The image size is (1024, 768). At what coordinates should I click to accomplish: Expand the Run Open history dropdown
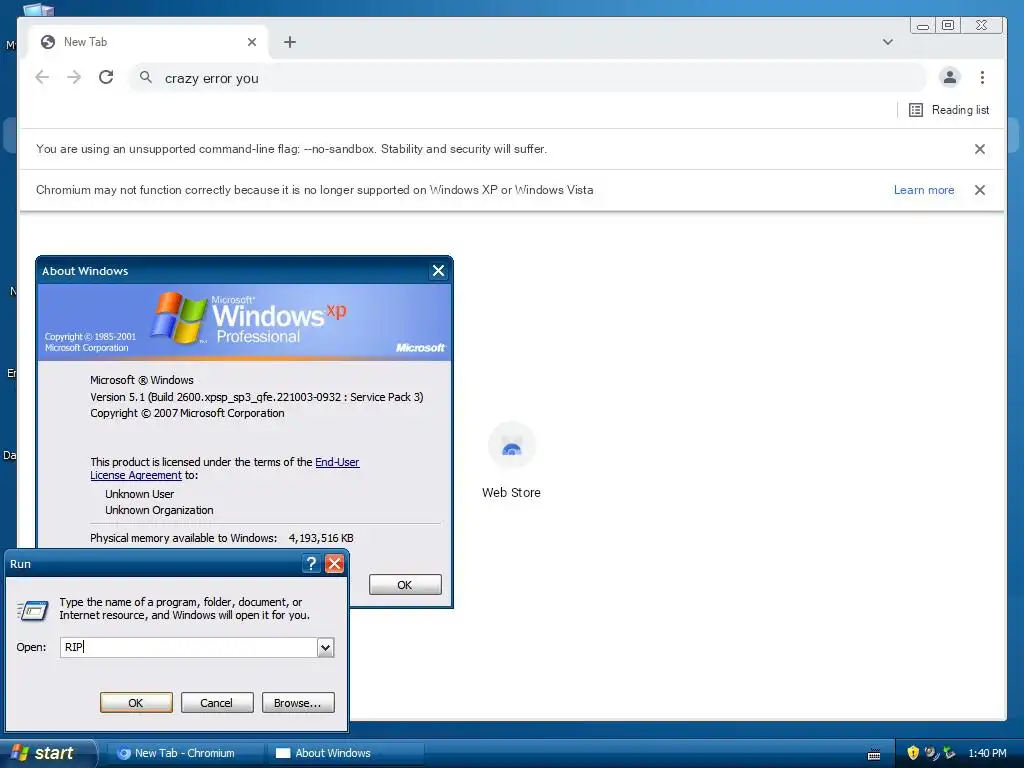(x=325, y=647)
